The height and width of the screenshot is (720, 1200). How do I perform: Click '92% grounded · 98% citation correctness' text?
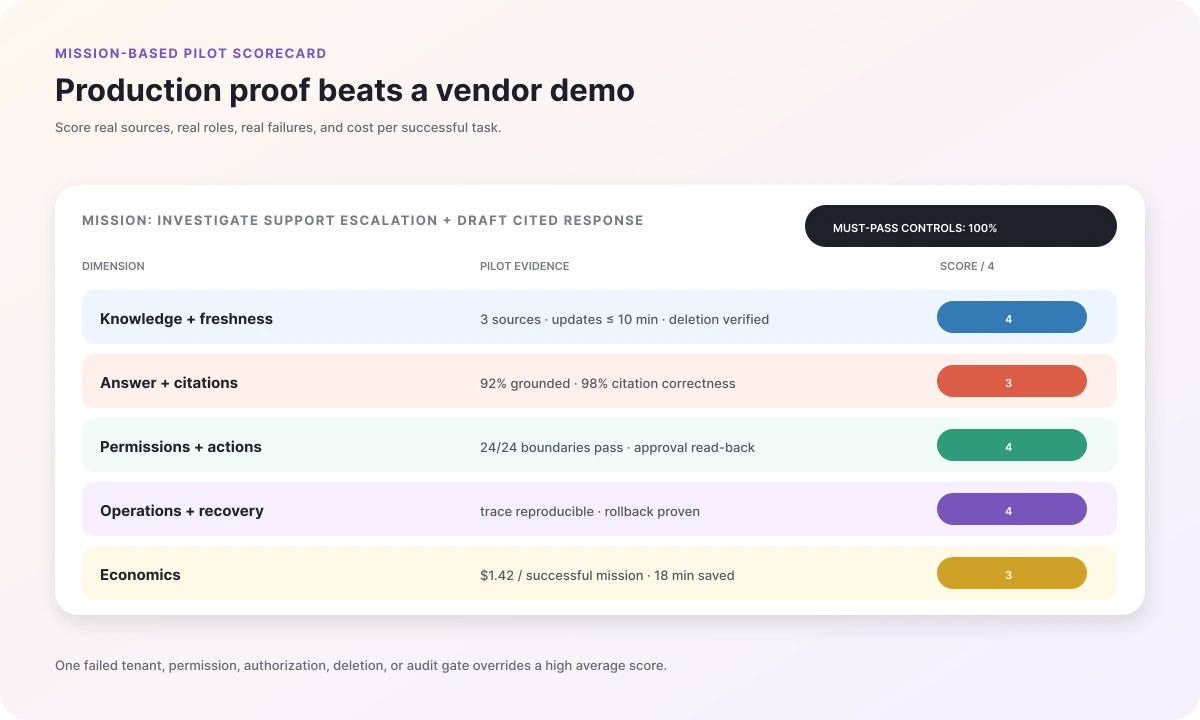coord(608,384)
